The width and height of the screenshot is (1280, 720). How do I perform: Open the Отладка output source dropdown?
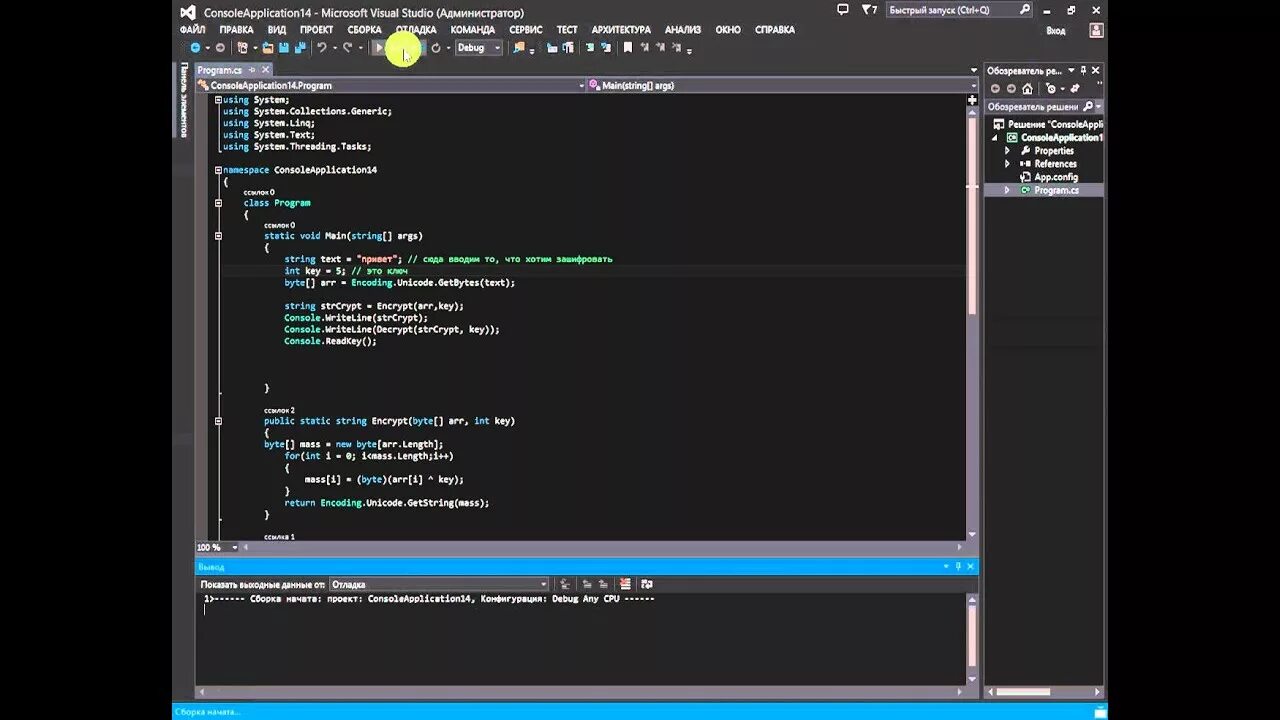point(440,584)
